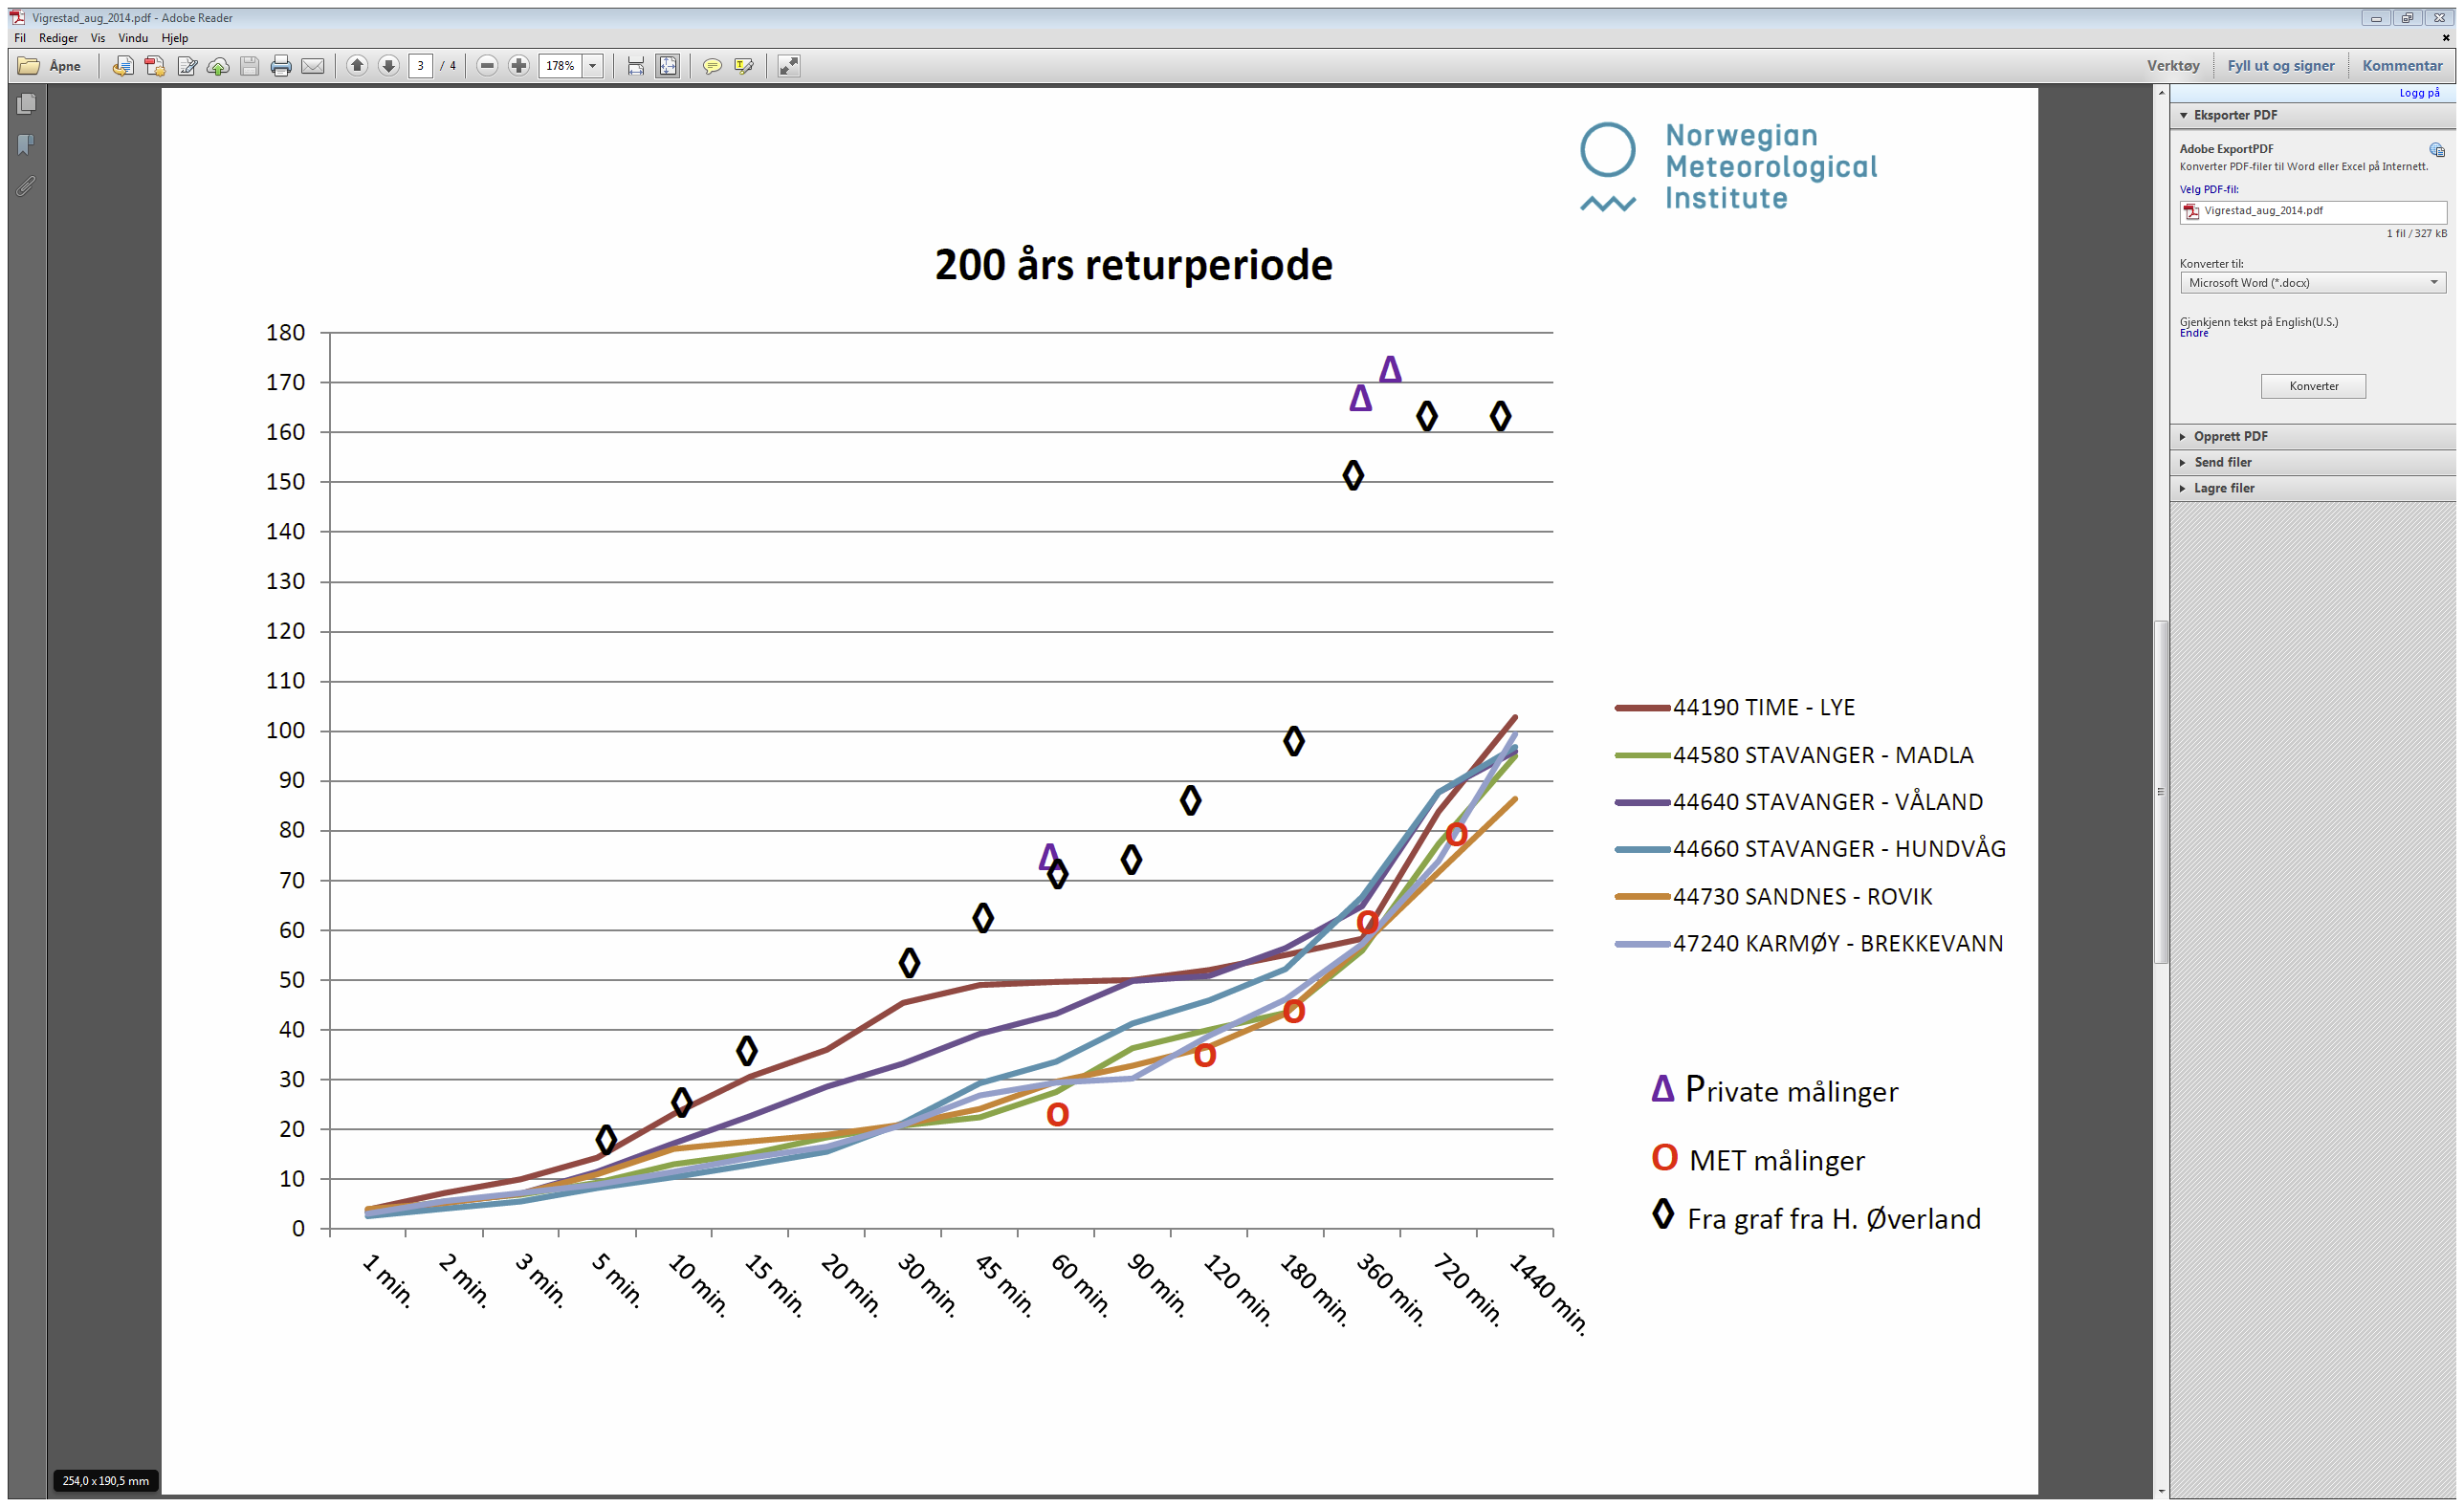Image resolution: width=2464 pixels, height=1507 pixels.
Task: Expand the Opprett PDF section
Action: [2312, 436]
